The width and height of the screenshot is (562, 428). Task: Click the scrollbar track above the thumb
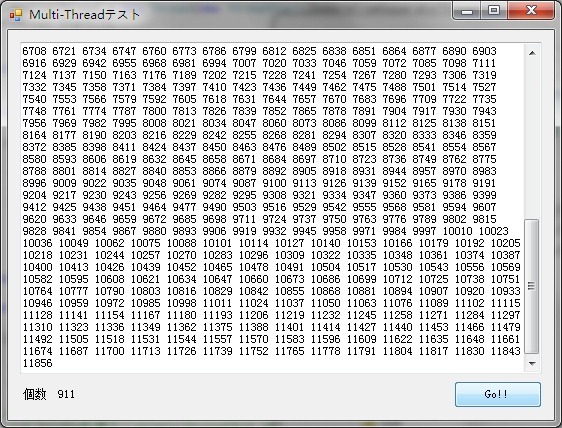pyautogui.click(x=532, y=140)
